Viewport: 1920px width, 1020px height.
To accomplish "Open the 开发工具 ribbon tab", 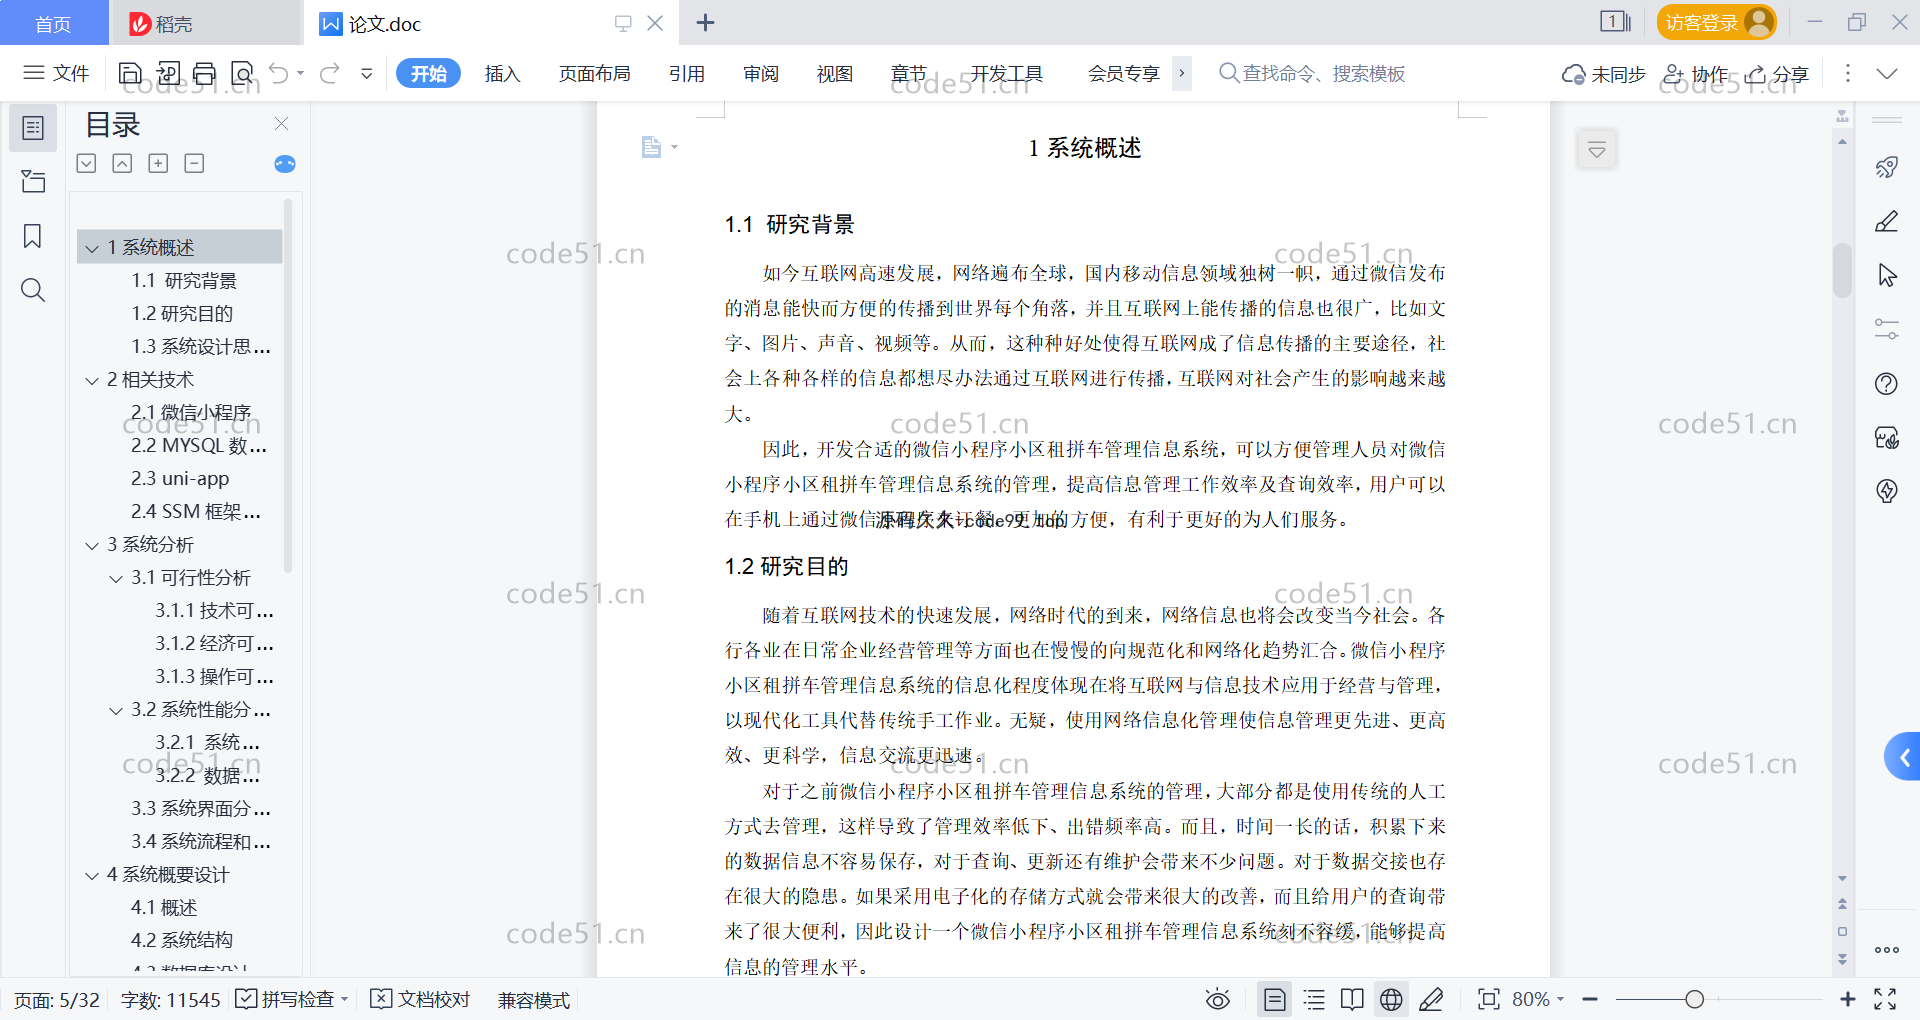I will point(1006,73).
